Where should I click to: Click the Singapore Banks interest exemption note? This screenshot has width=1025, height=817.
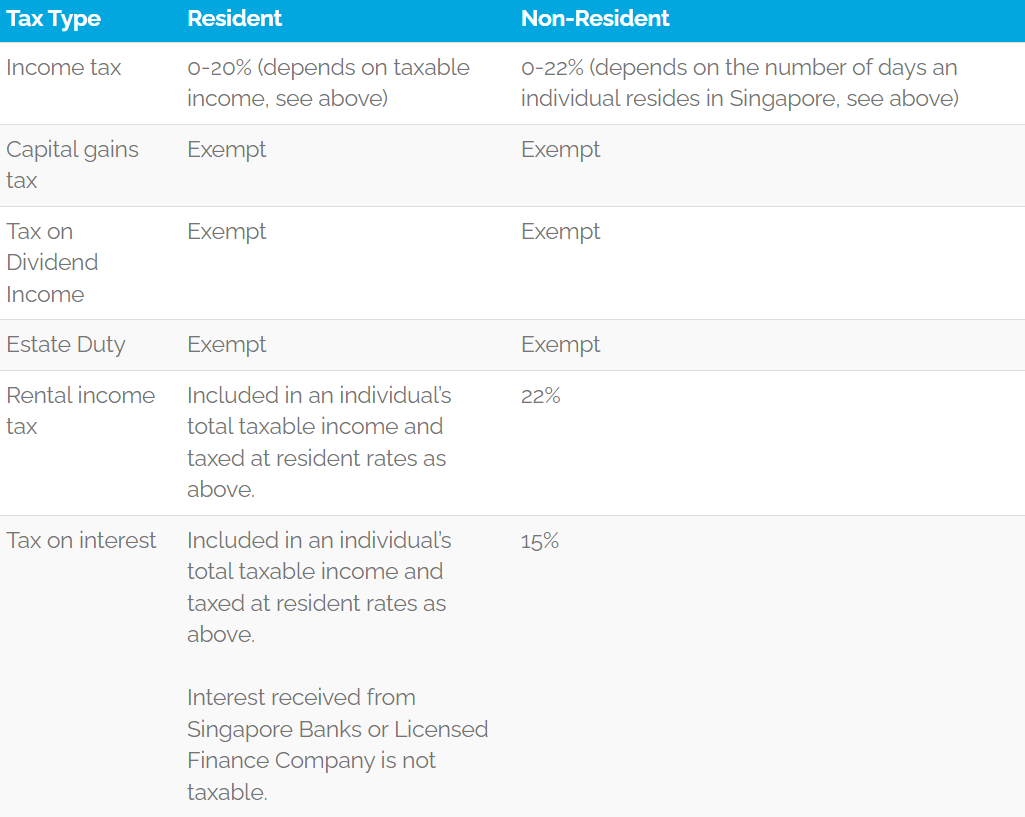click(337, 744)
